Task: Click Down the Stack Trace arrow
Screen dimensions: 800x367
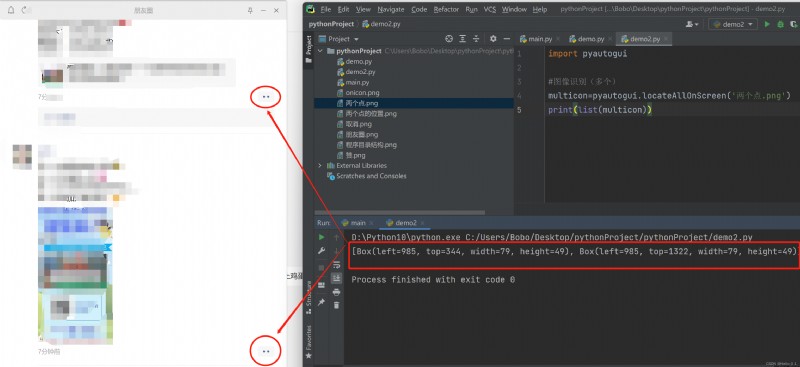Action: click(336, 251)
